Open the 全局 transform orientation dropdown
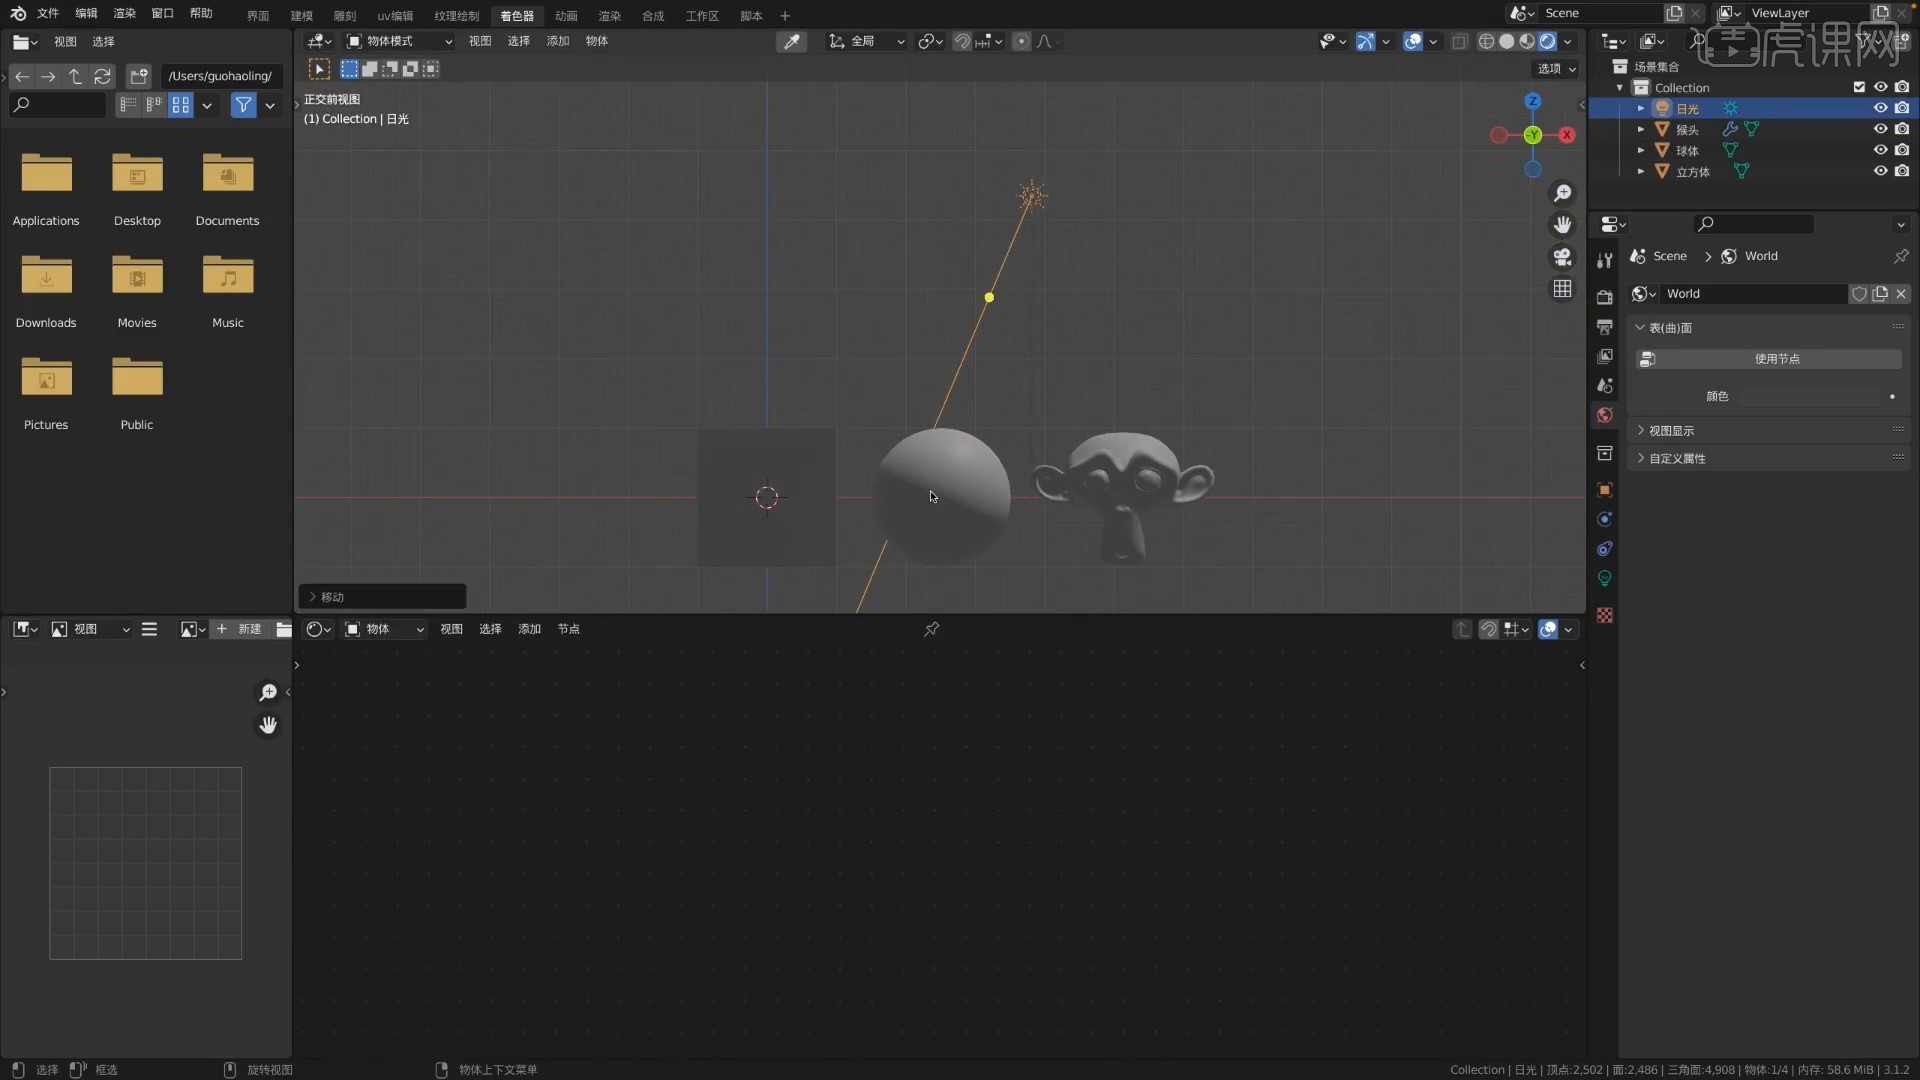The image size is (1920, 1080). pyautogui.click(x=866, y=41)
